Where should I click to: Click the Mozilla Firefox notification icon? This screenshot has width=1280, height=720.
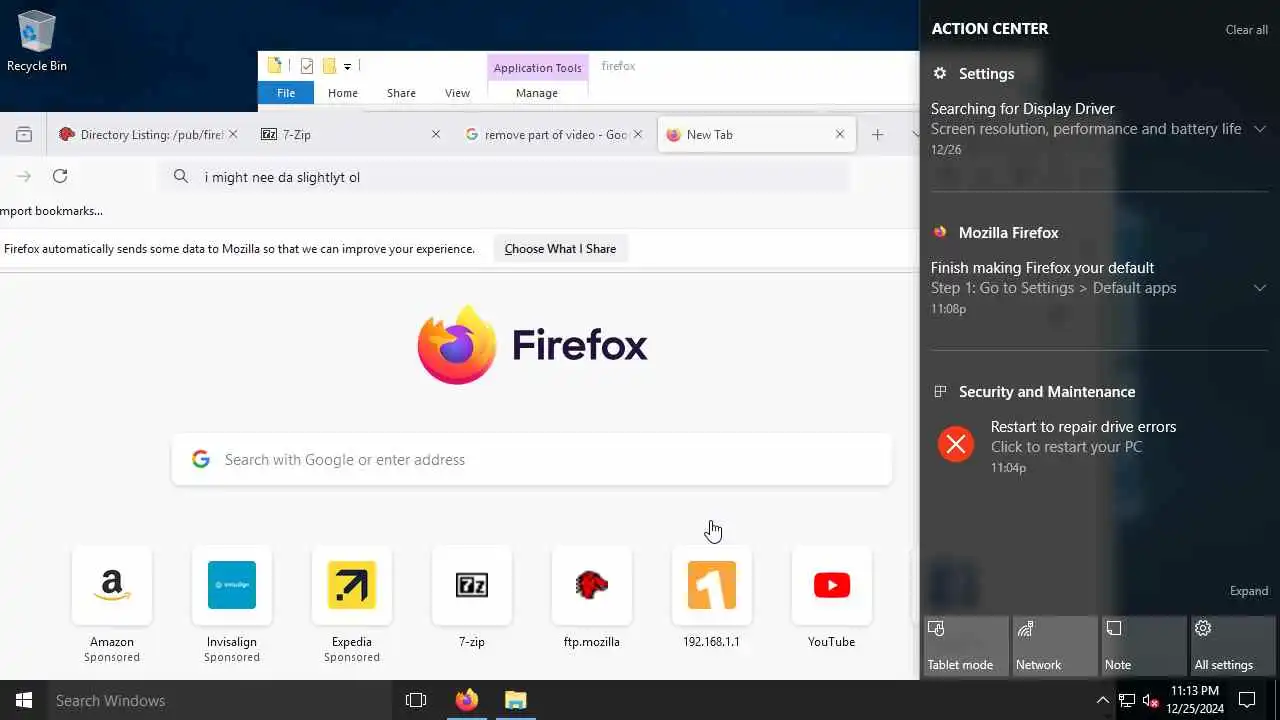point(940,232)
